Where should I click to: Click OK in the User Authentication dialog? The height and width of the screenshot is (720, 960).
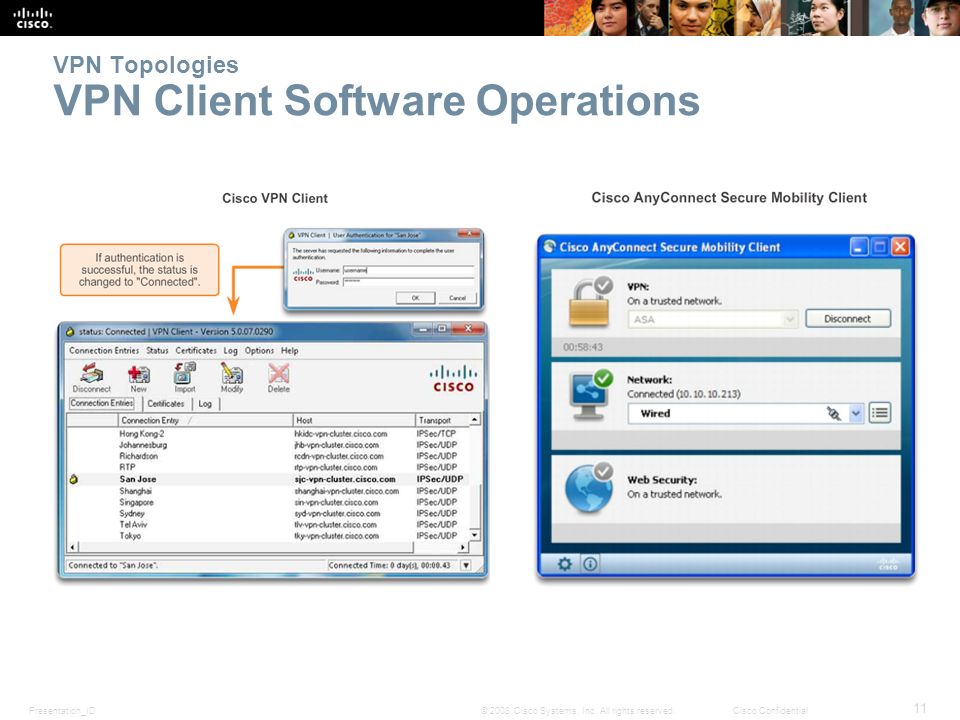[x=415, y=298]
